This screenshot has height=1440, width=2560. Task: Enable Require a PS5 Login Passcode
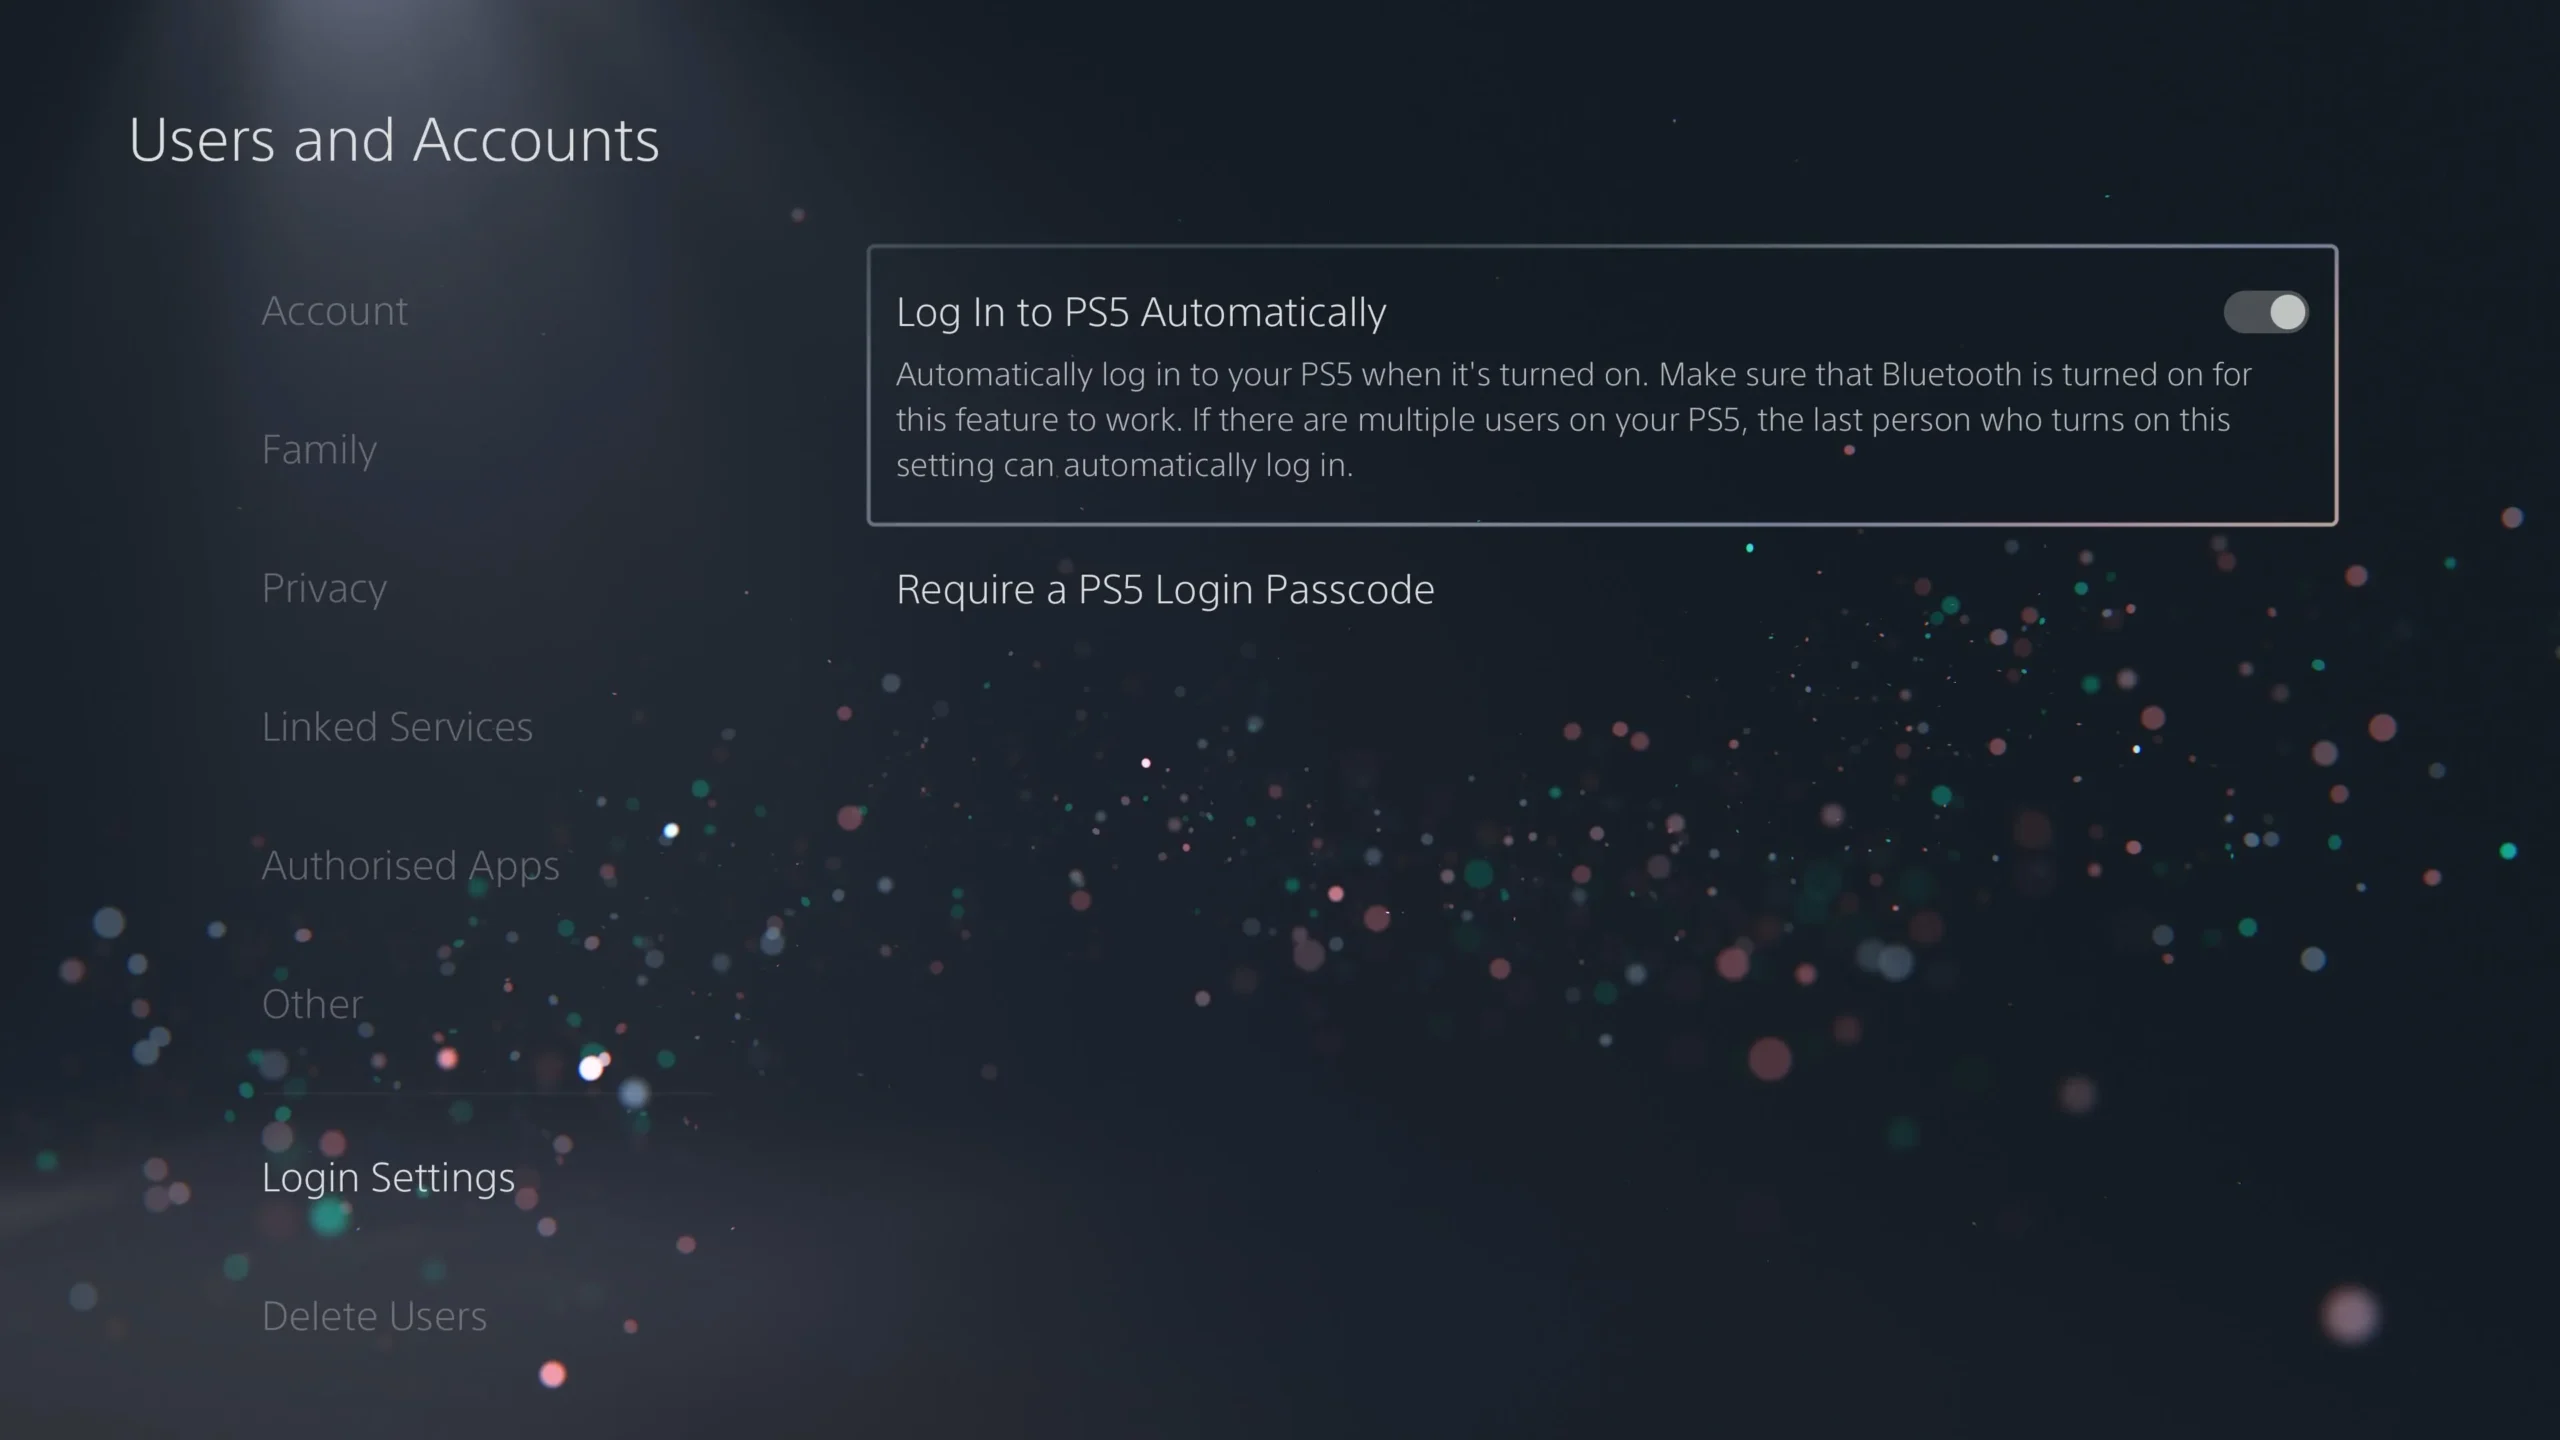pyautogui.click(x=1166, y=589)
